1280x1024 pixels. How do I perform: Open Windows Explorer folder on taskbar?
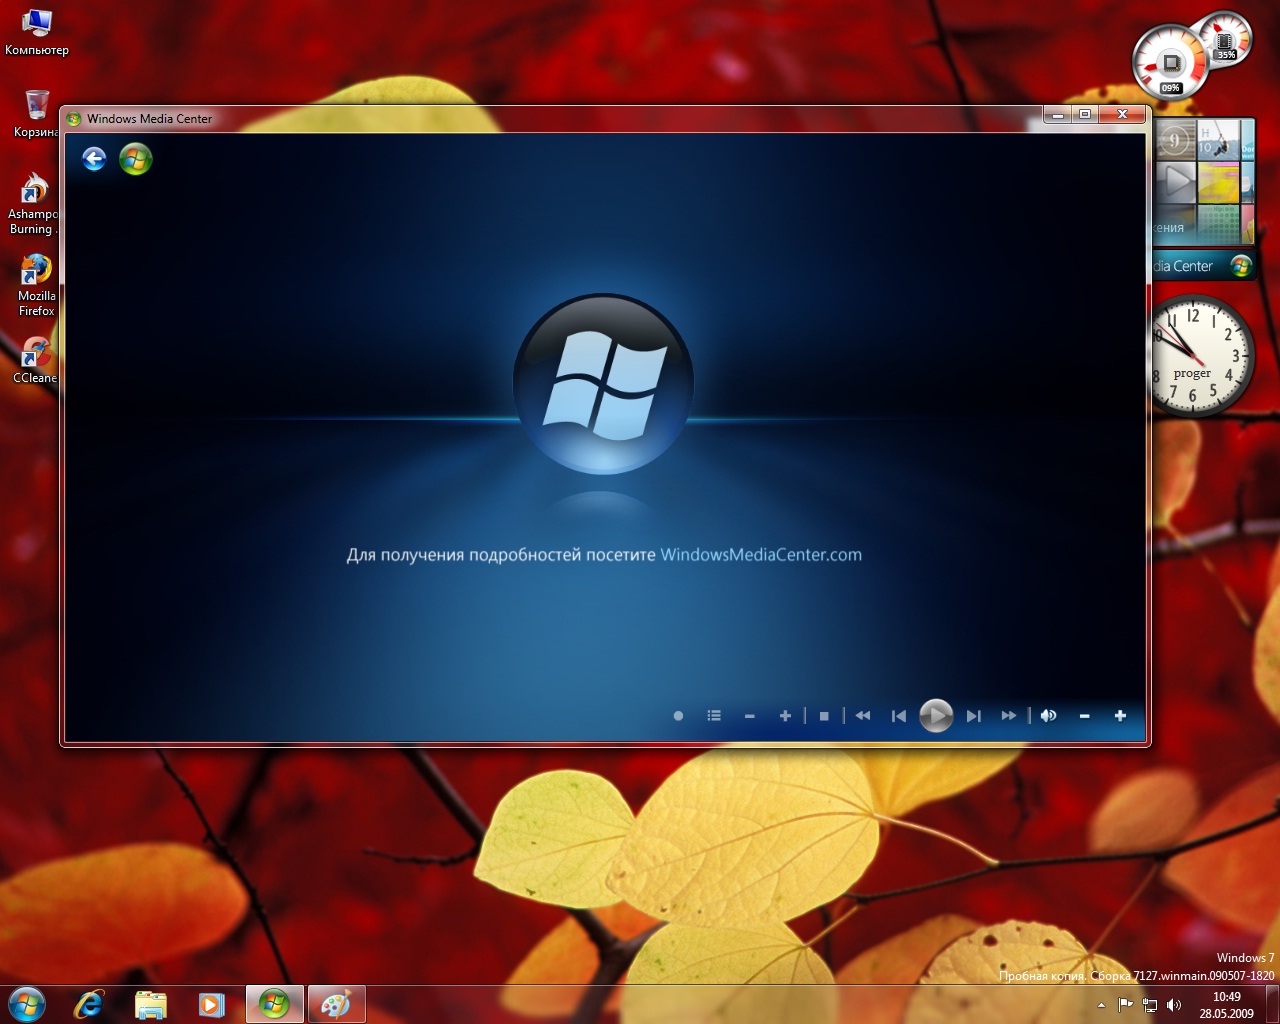point(150,1004)
